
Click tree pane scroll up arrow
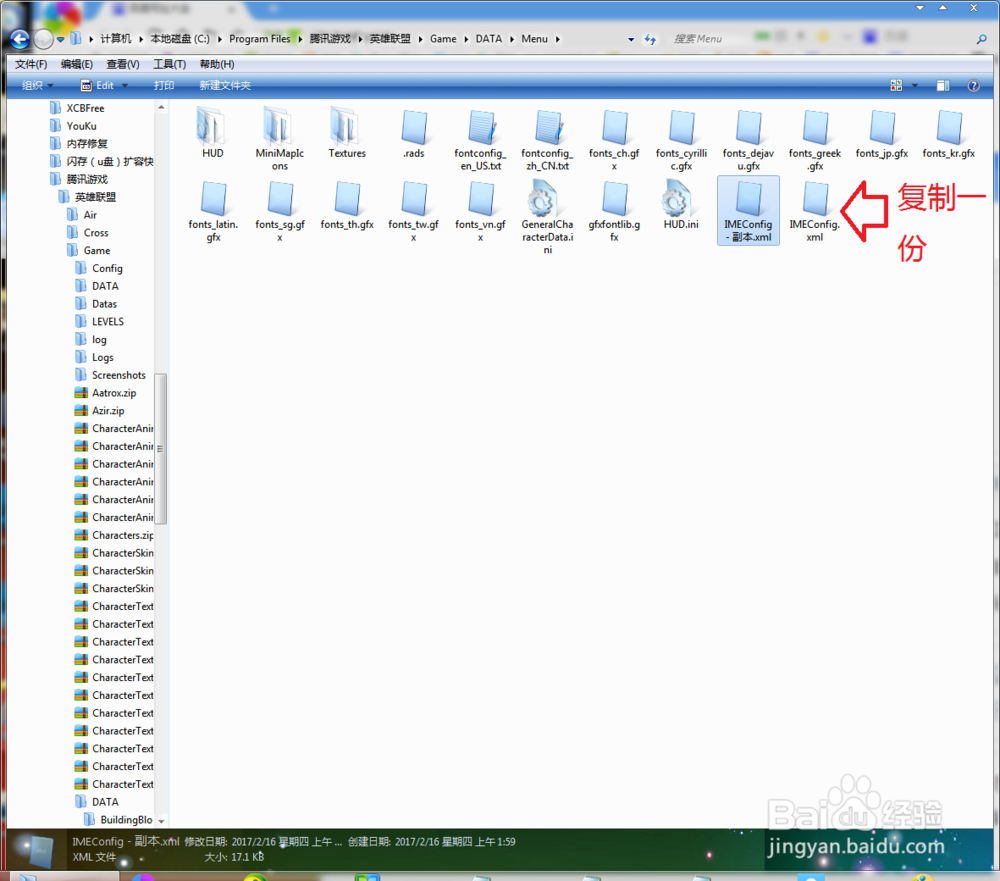(161, 107)
